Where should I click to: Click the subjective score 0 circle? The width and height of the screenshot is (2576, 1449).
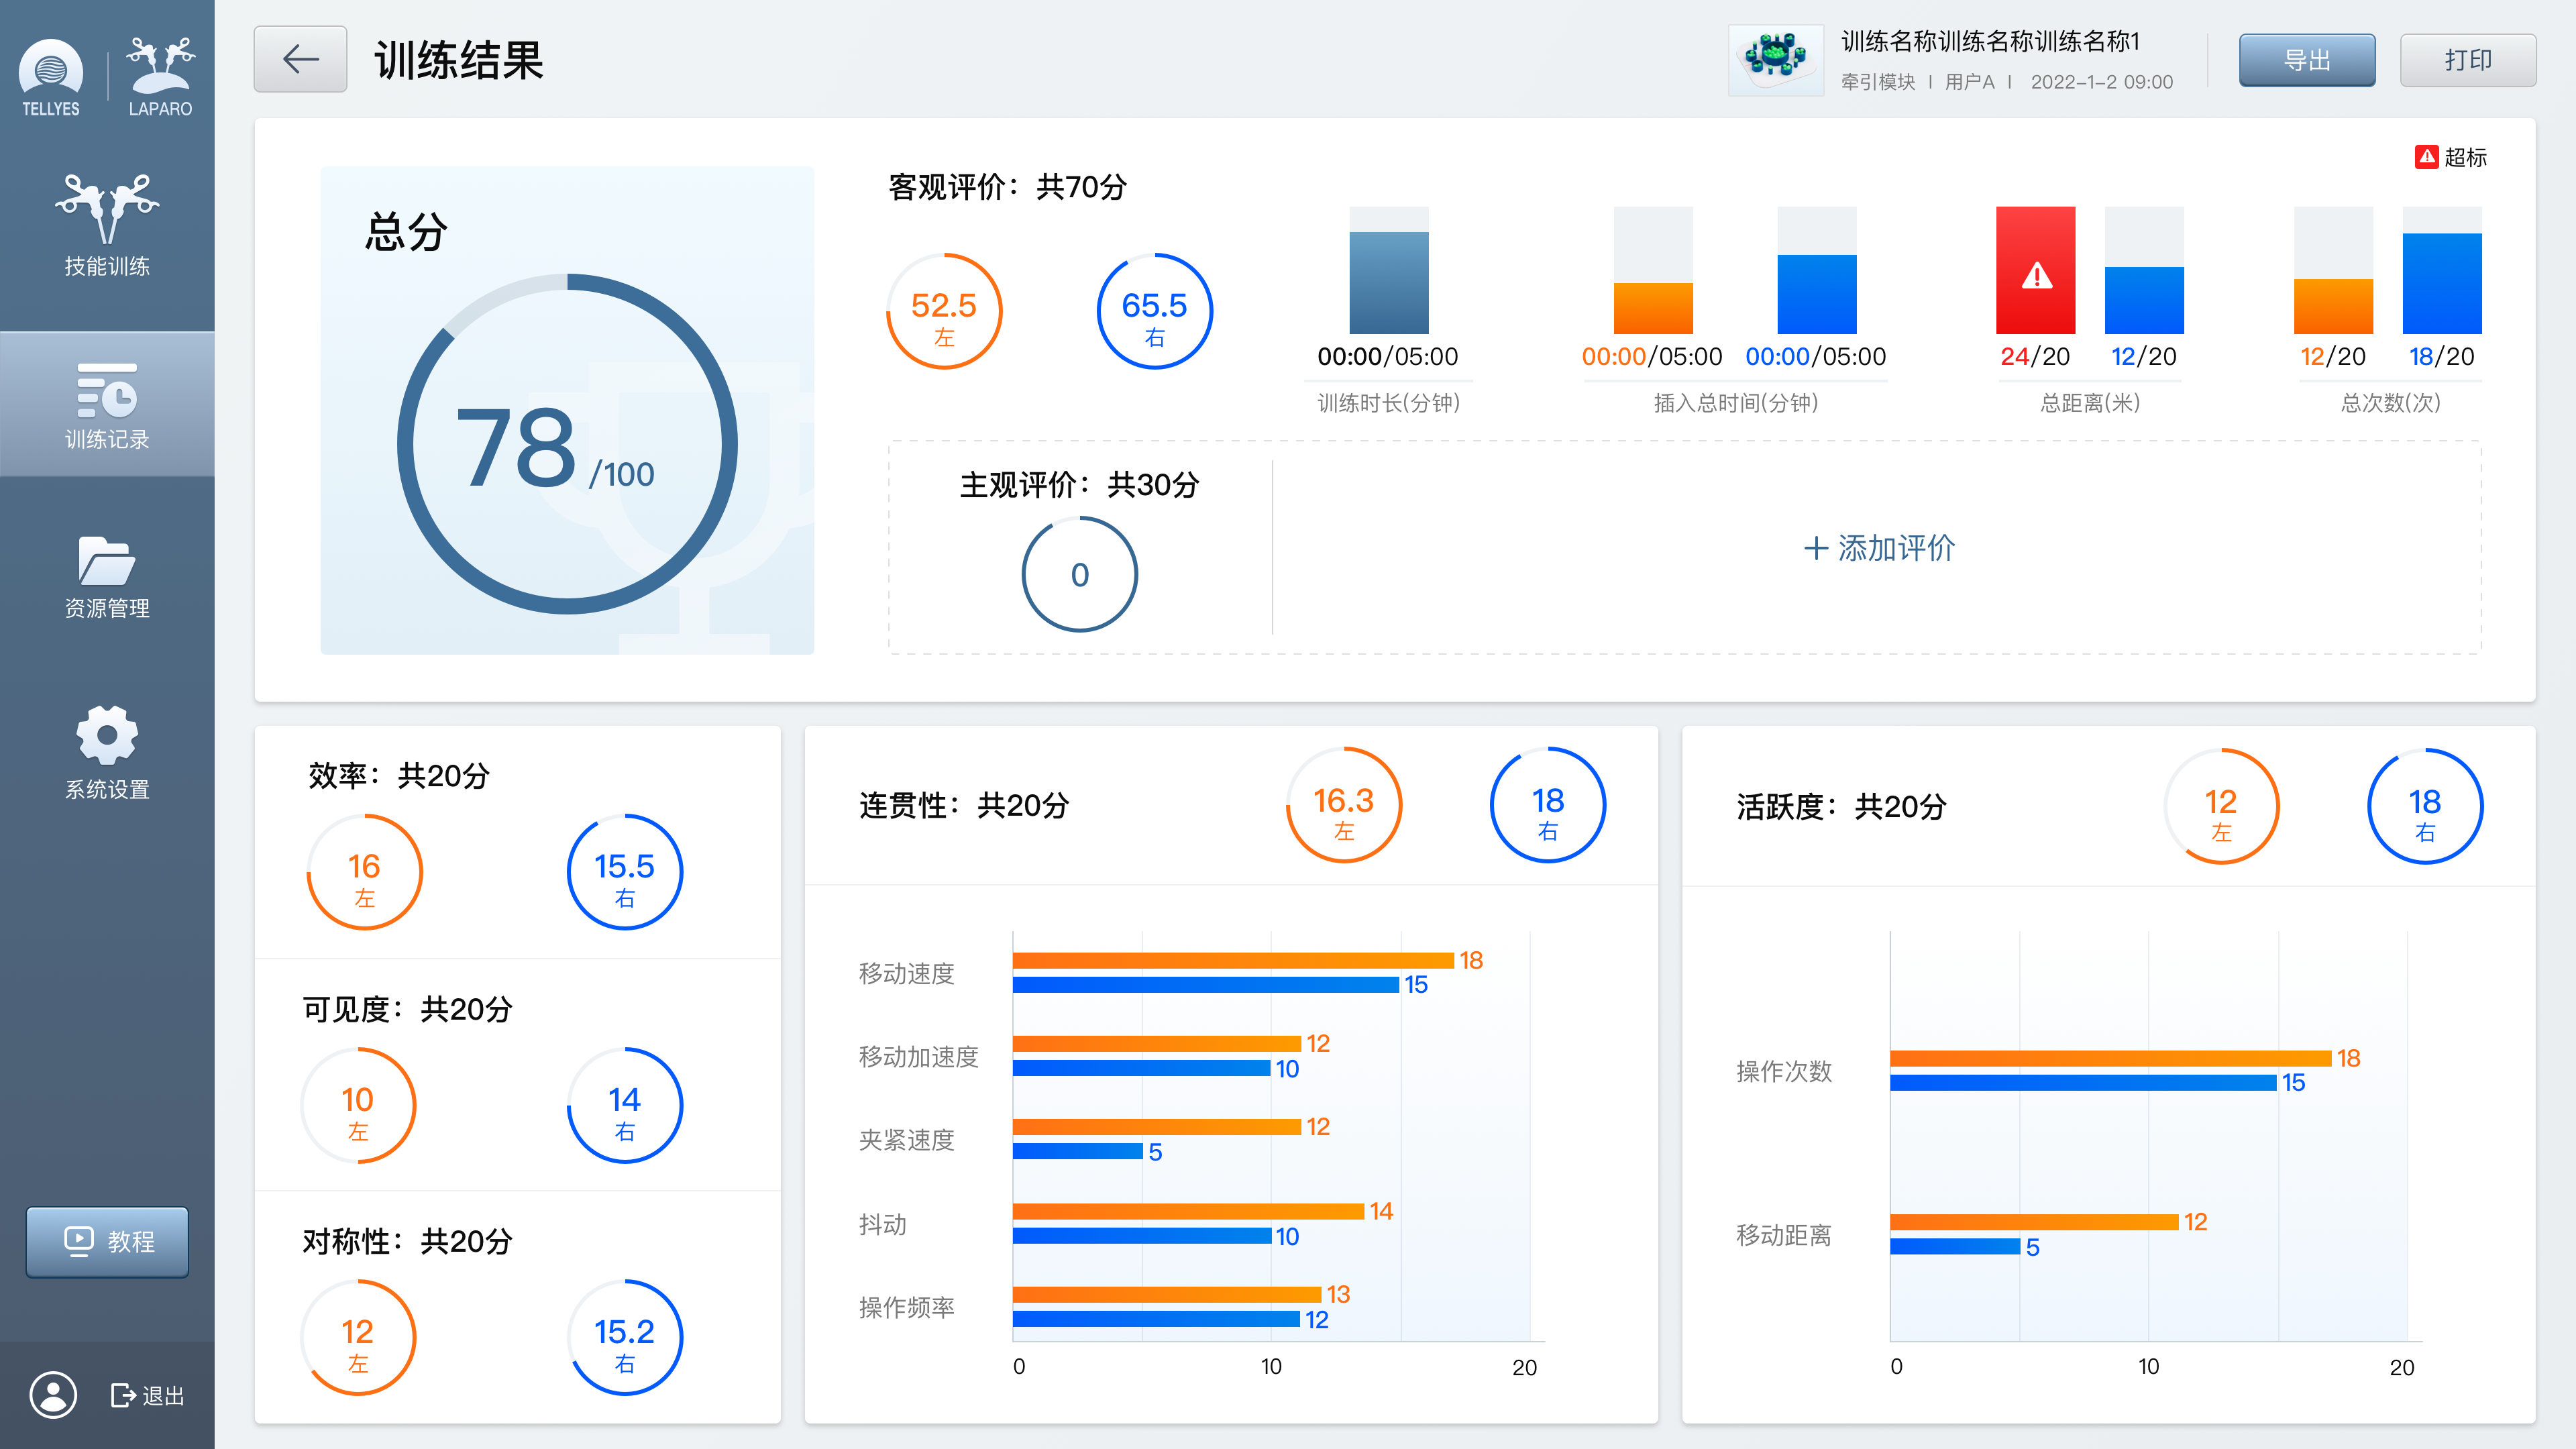pos(1079,574)
